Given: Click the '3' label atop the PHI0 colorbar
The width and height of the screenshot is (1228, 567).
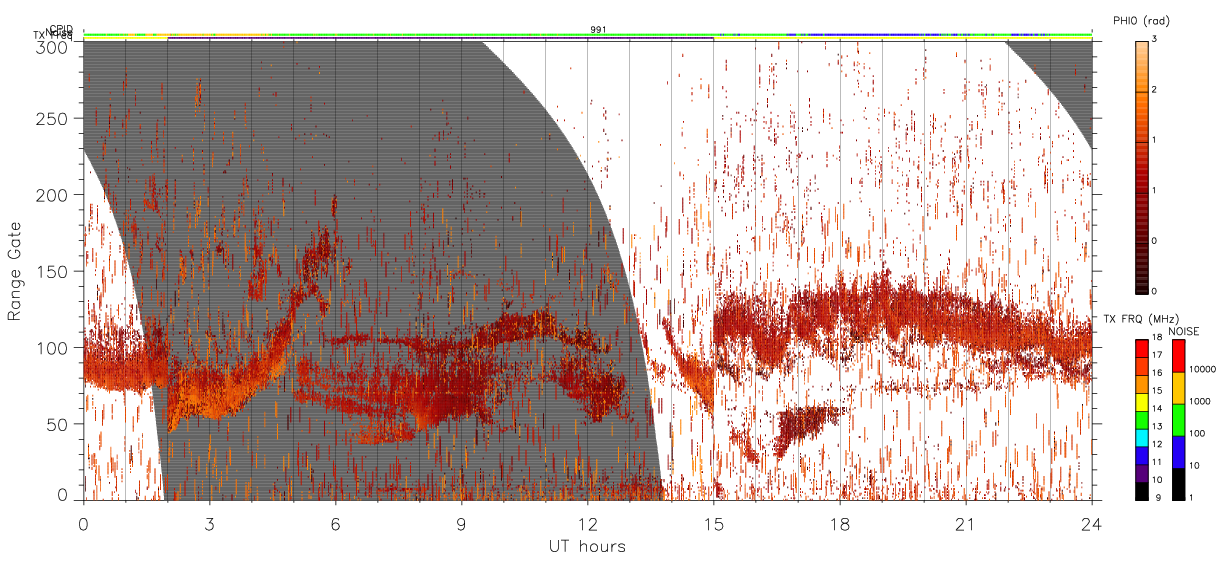Looking at the screenshot, I should [x=1153, y=41].
